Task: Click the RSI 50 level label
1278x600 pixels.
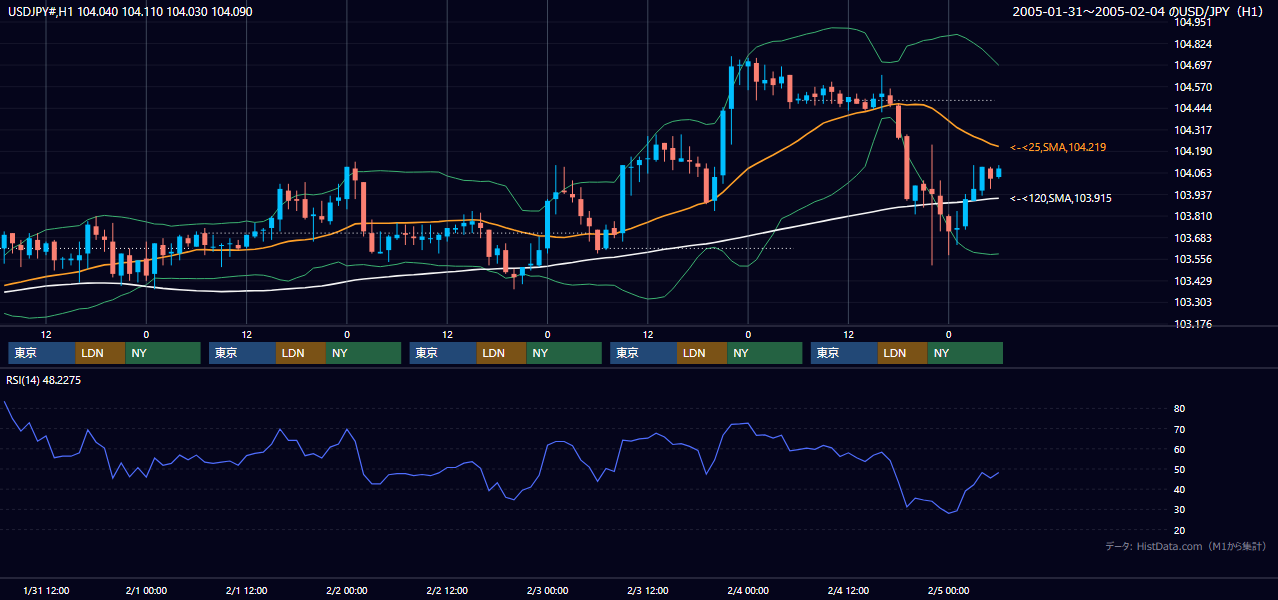Action: pyautogui.click(x=1180, y=469)
